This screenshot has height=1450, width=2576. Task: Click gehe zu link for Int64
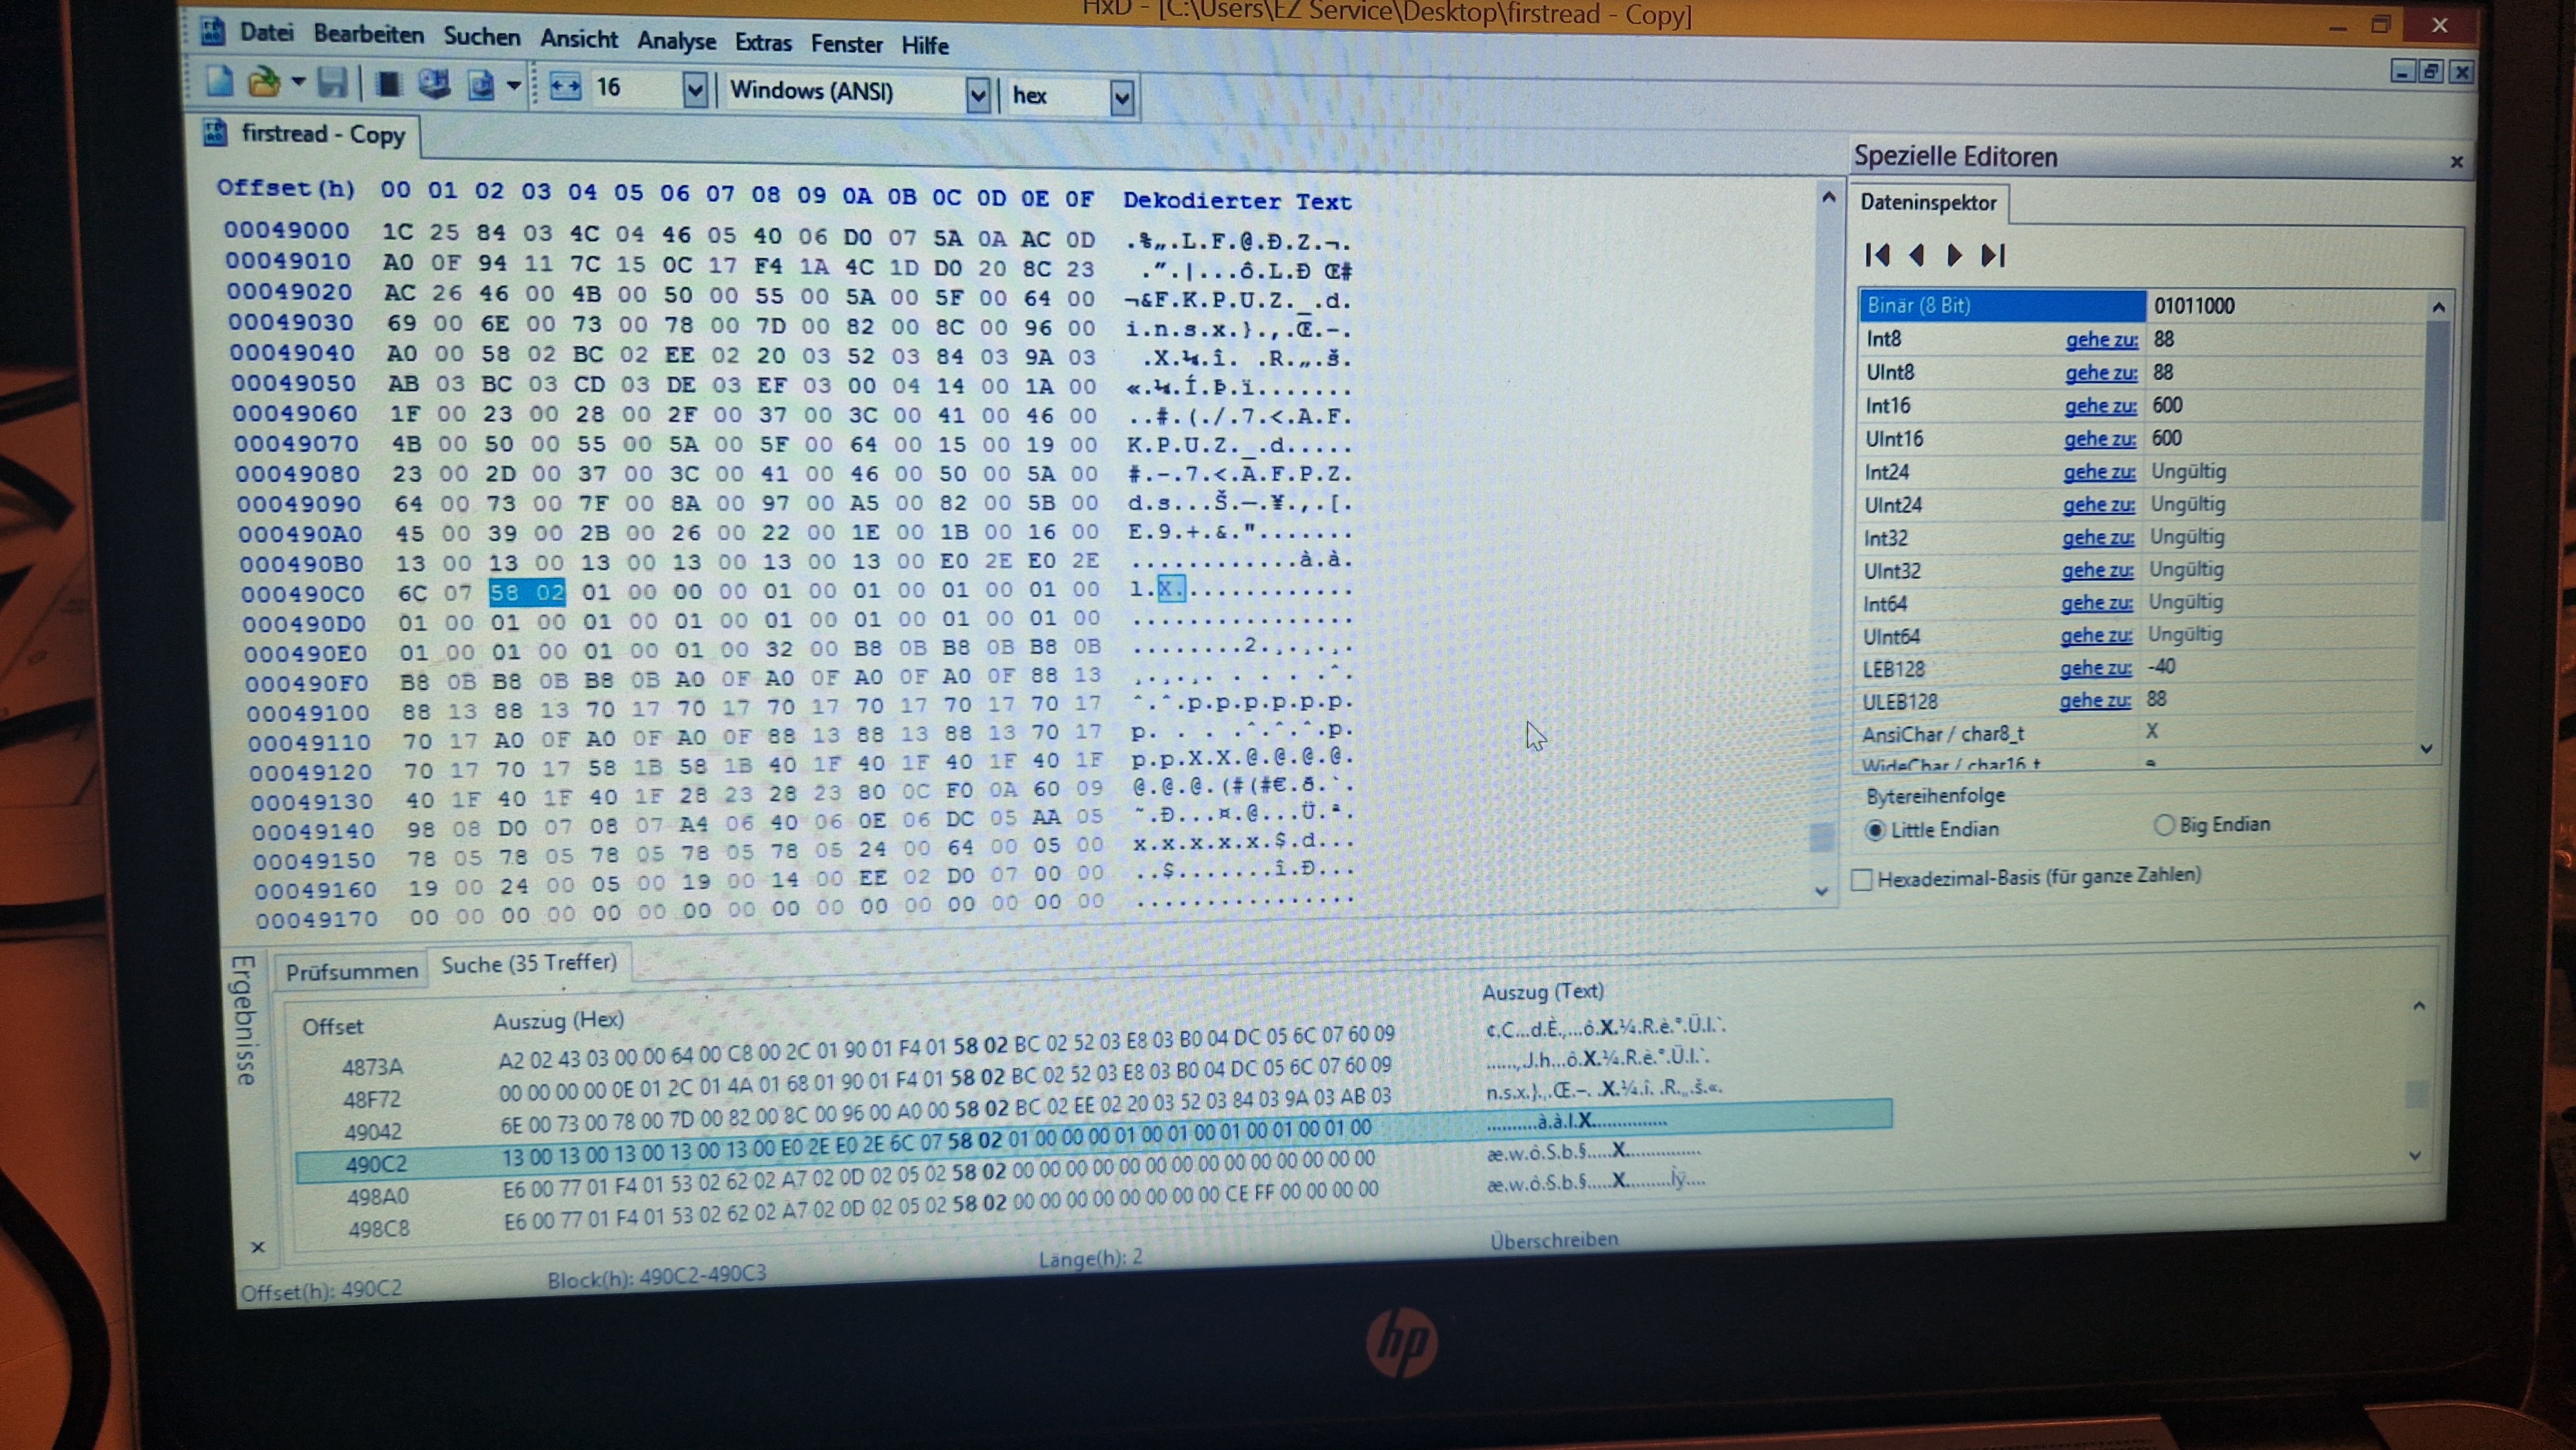coord(2096,603)
